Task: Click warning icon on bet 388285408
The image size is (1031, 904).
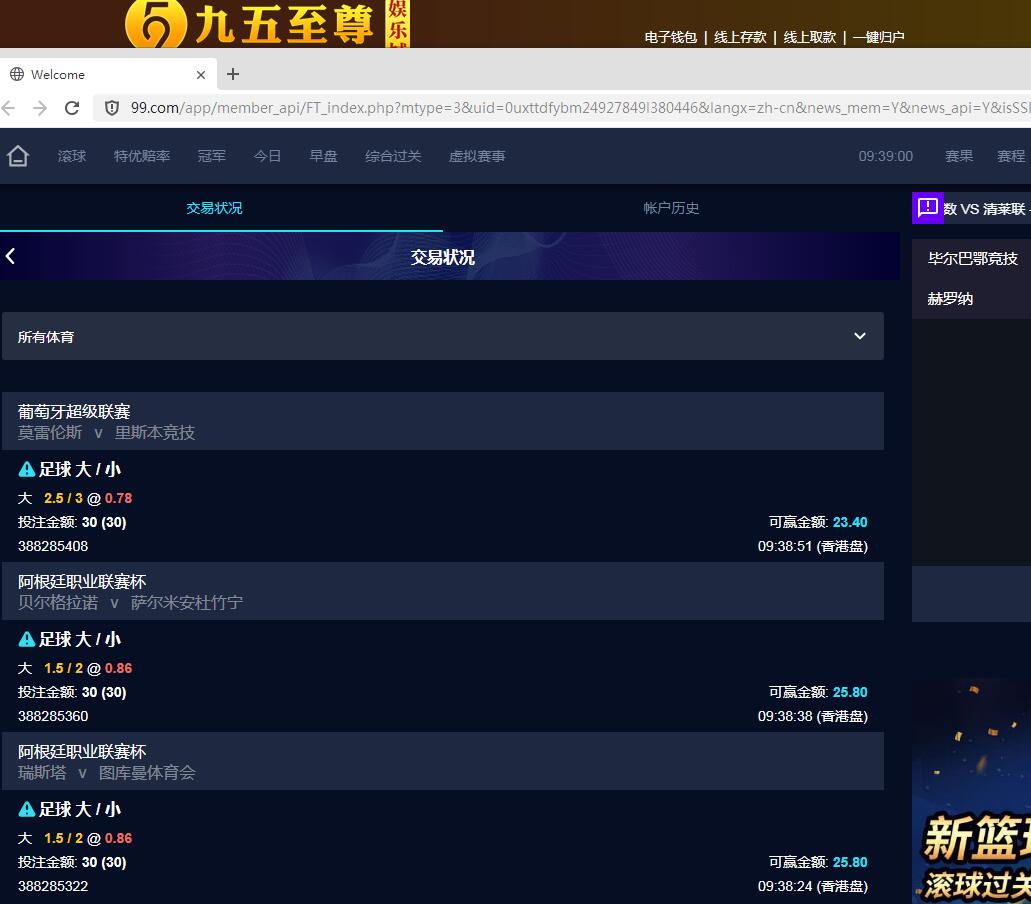Action: 26,469
